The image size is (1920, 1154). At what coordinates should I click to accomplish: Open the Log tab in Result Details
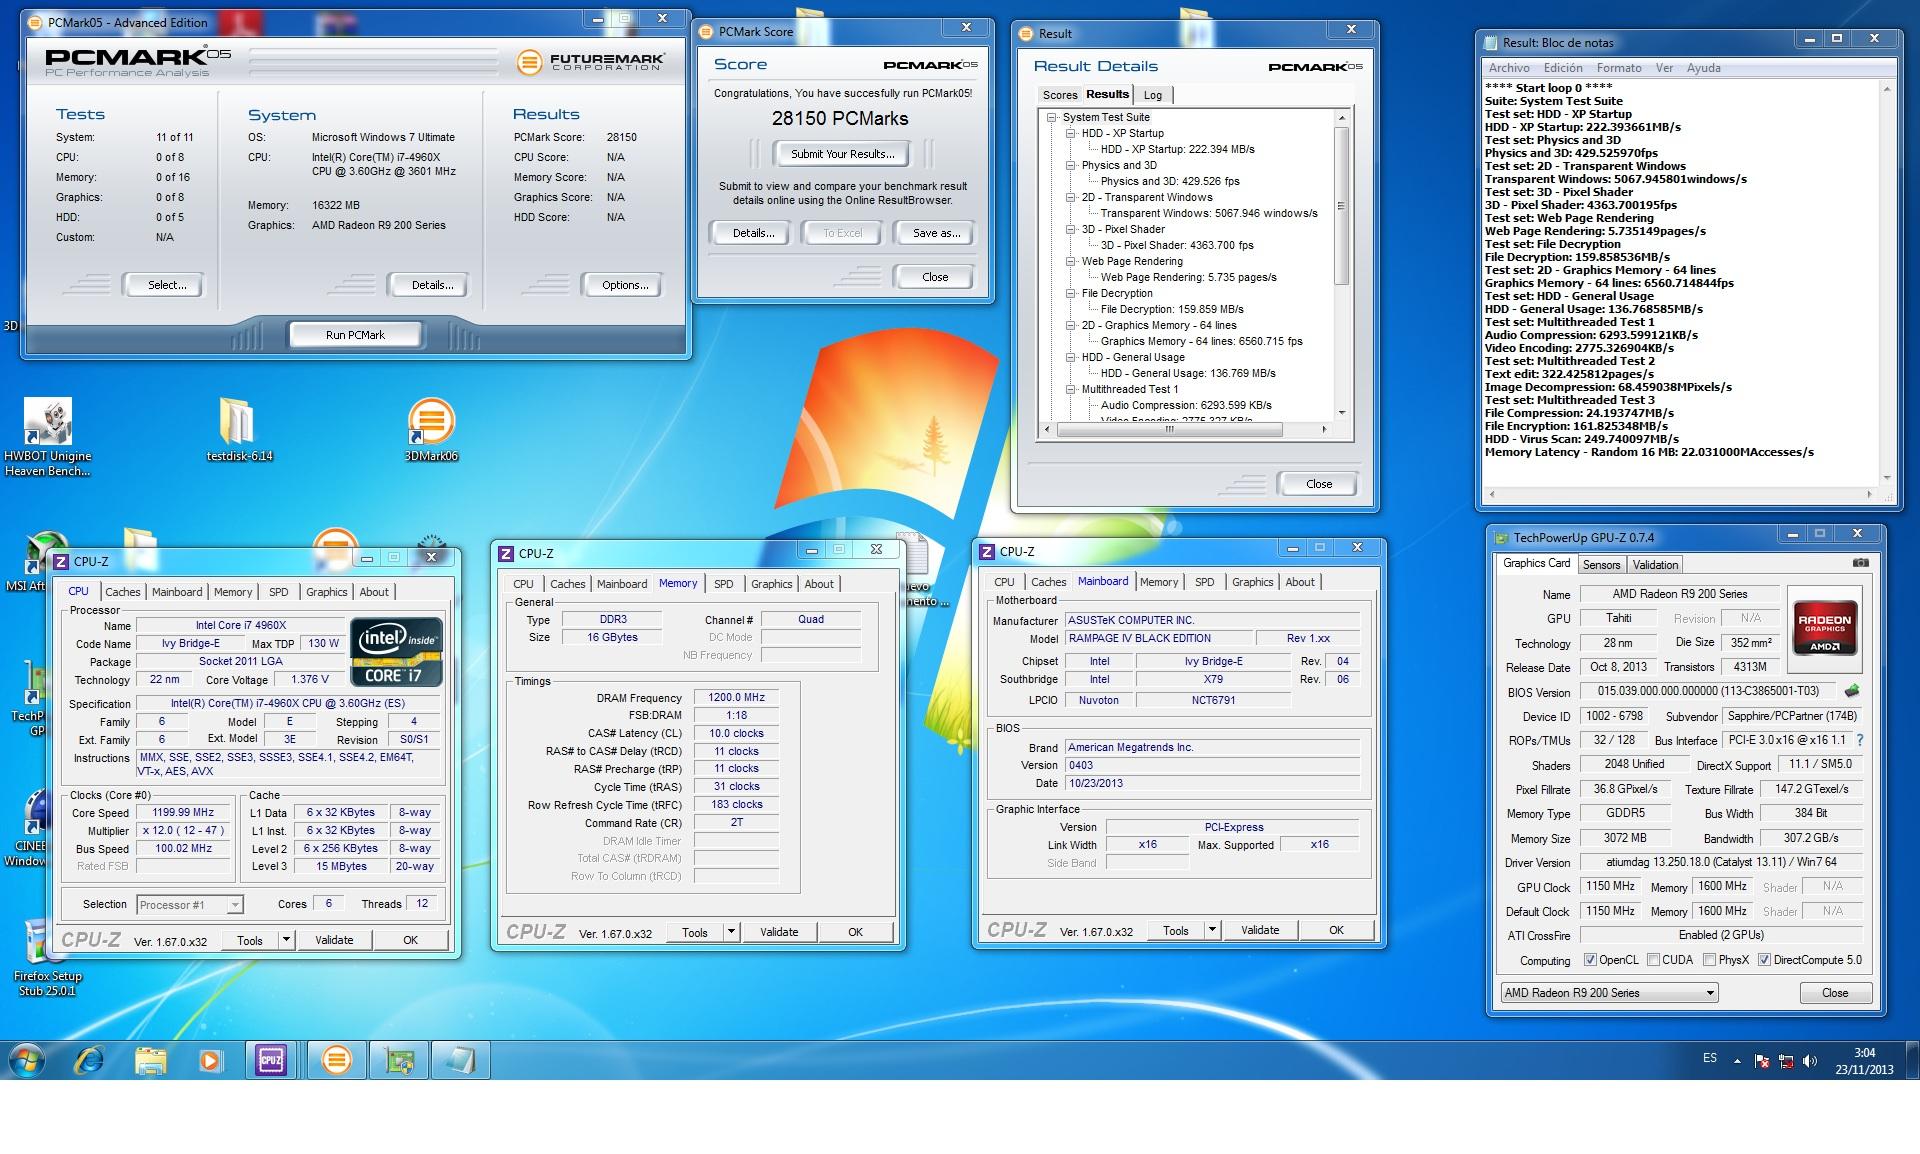1153,95
